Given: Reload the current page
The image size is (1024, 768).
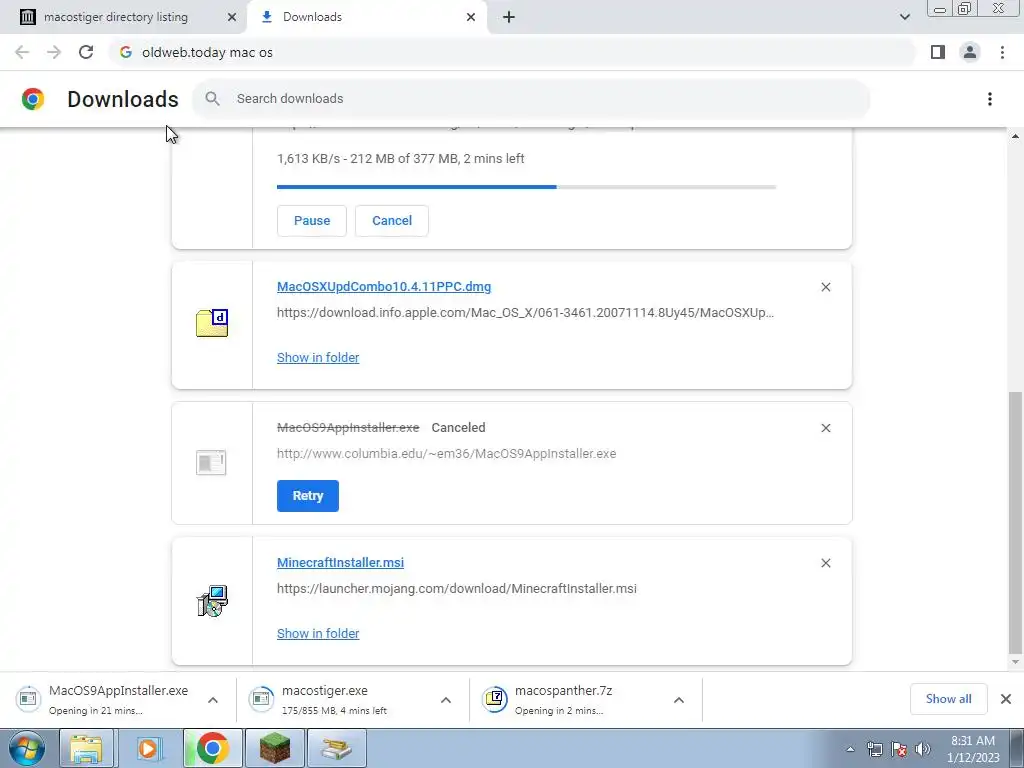Looking at the screenshot, I should 86,52.
